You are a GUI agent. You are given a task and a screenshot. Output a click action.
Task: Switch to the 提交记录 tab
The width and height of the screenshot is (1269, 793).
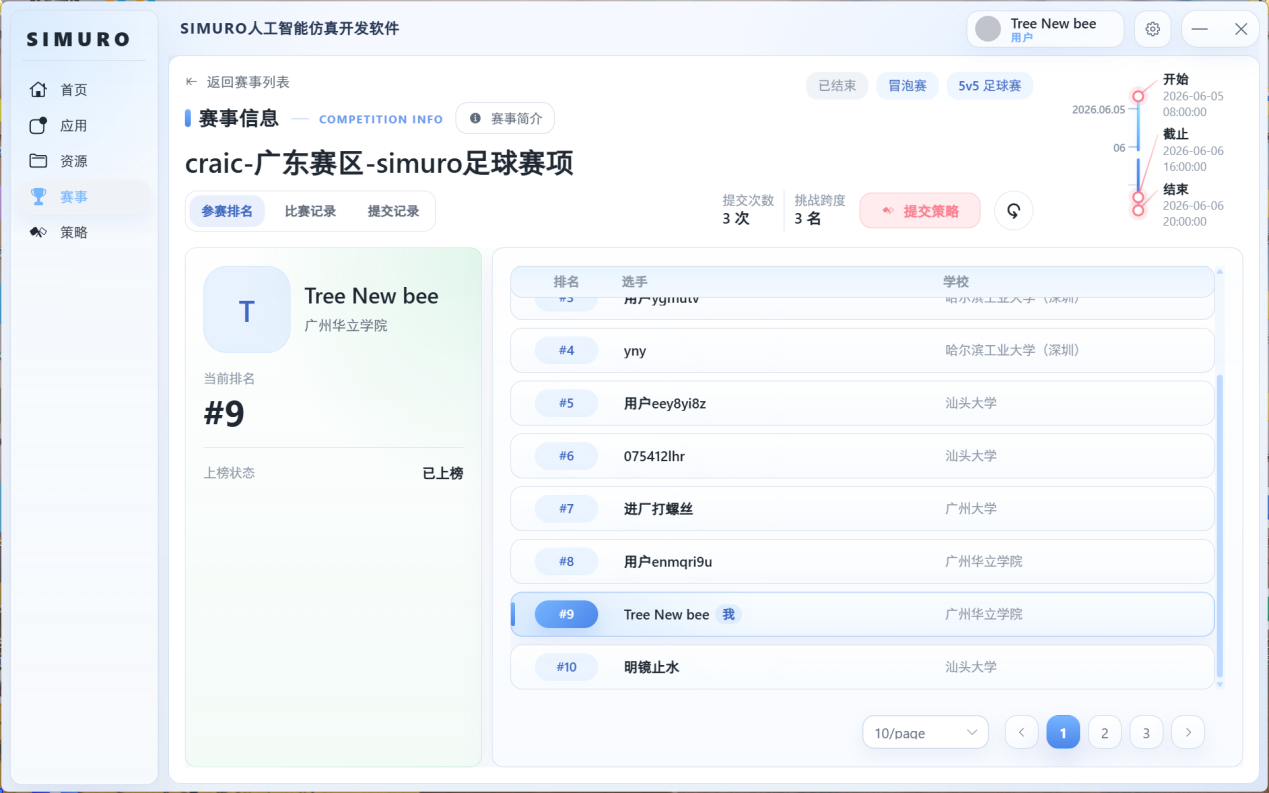pos(393,211)
